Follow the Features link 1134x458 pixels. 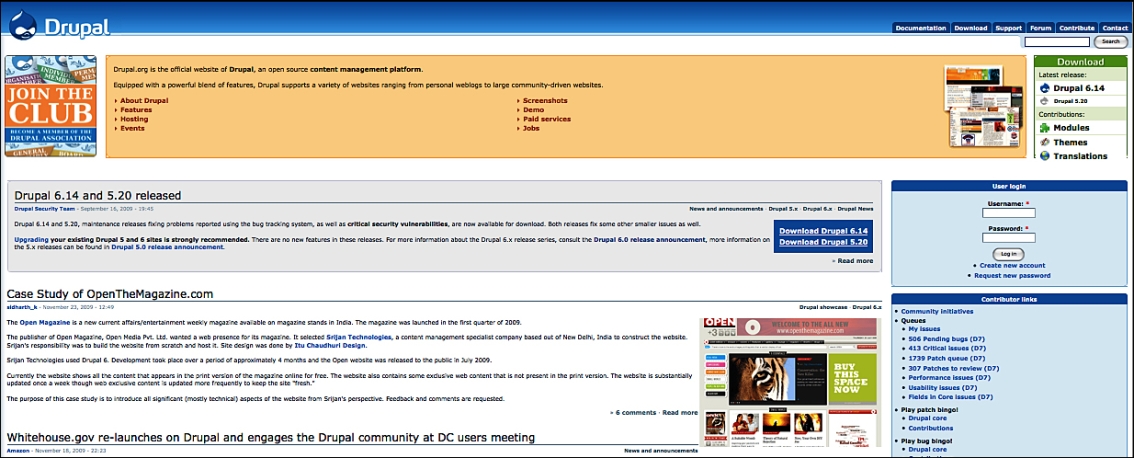[136, 110]
